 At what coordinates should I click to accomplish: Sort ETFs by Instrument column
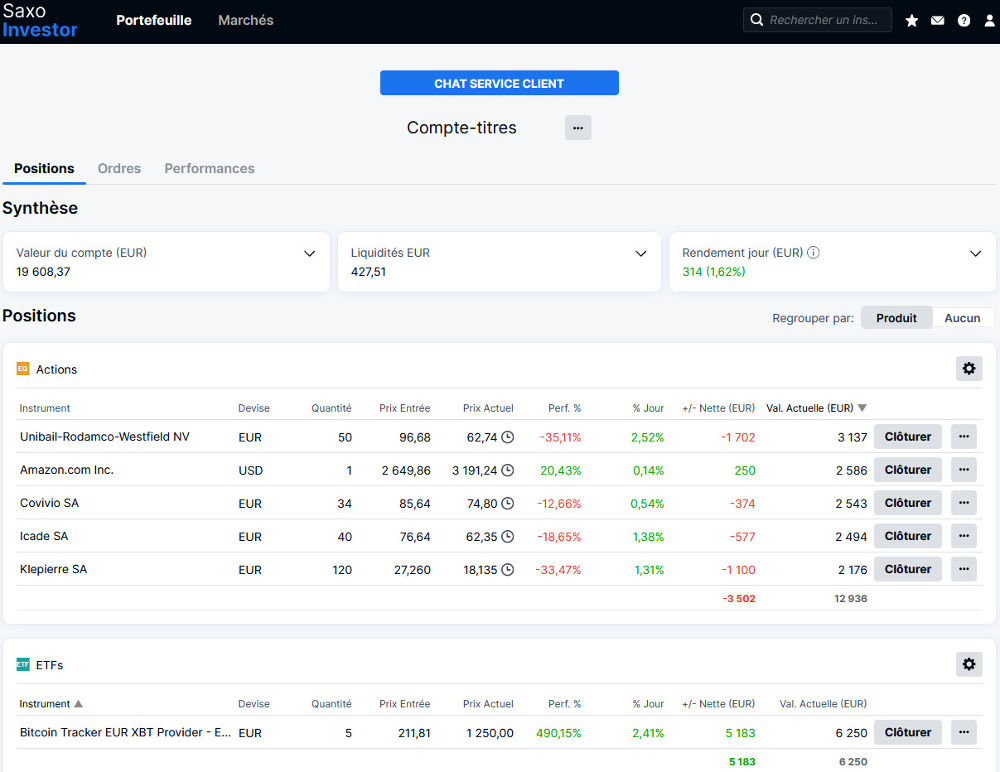tap(50, 704)
